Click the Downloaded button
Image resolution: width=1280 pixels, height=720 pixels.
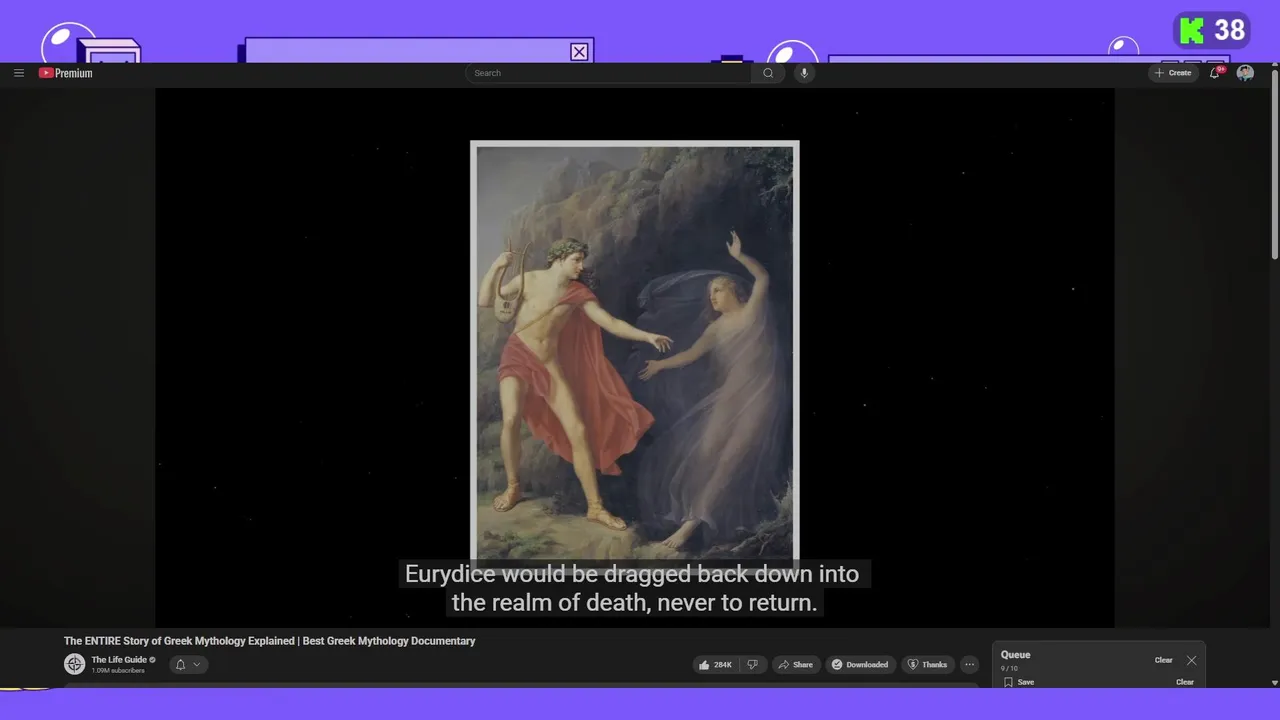click(x=860, y=664)
